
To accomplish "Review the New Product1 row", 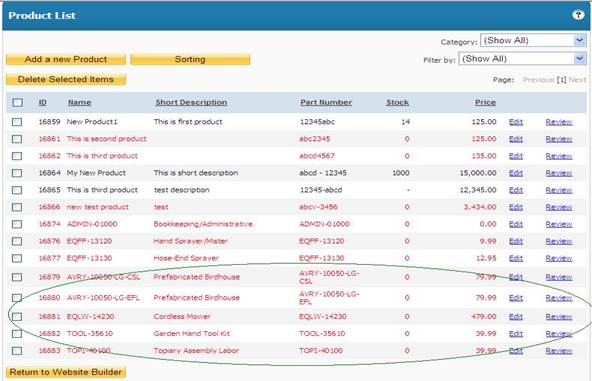I will [x=559, y=122].
